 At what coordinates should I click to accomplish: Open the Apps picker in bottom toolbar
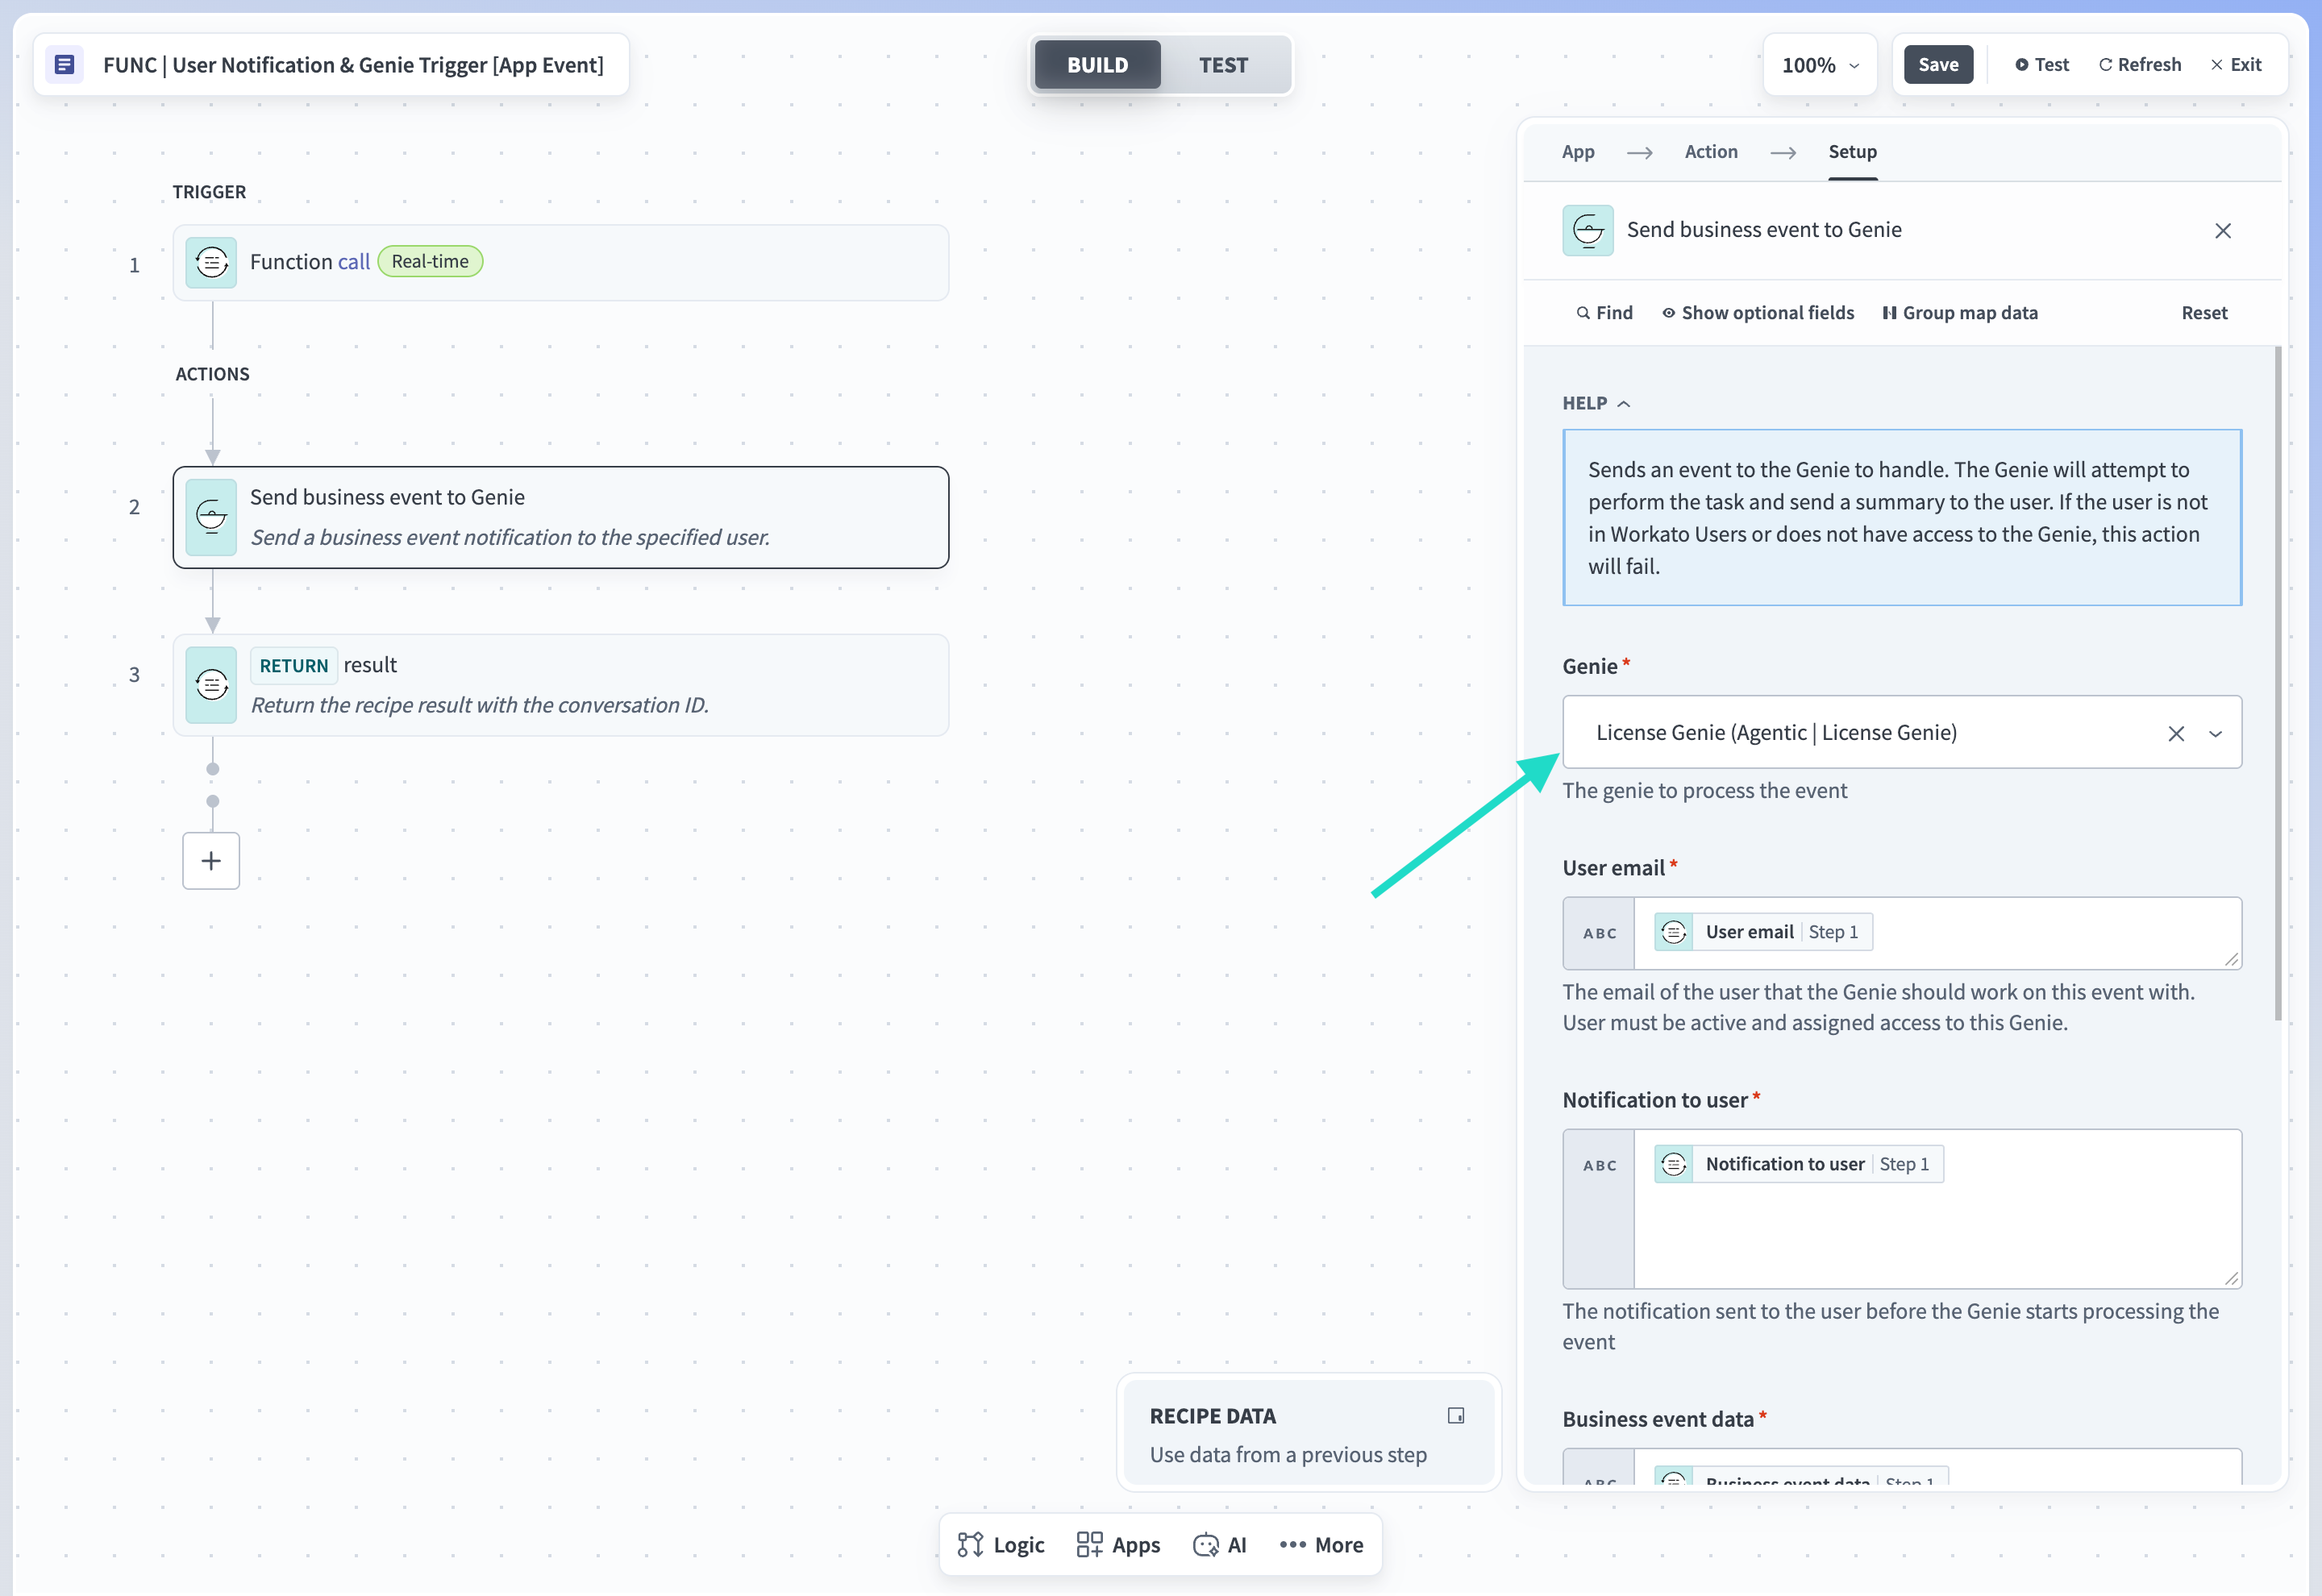click(x=1119, y=1545)
